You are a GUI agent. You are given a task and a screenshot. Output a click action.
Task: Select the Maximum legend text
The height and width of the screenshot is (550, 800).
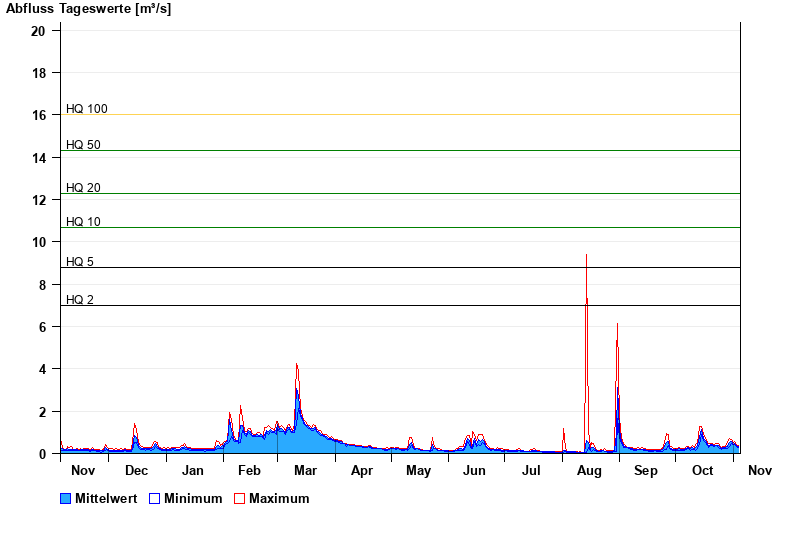click(x=279, y=498)
